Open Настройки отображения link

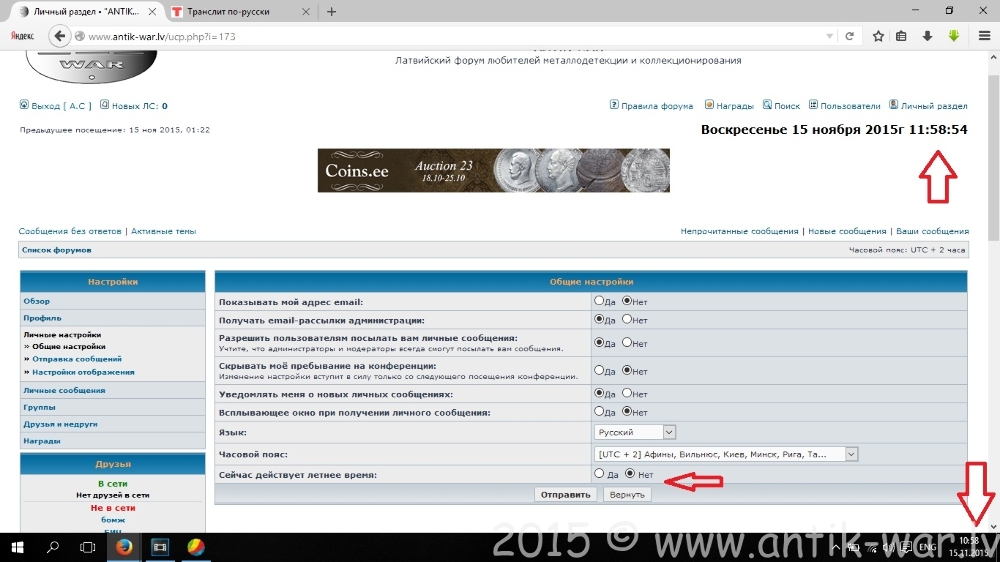[x=84, y=372]
